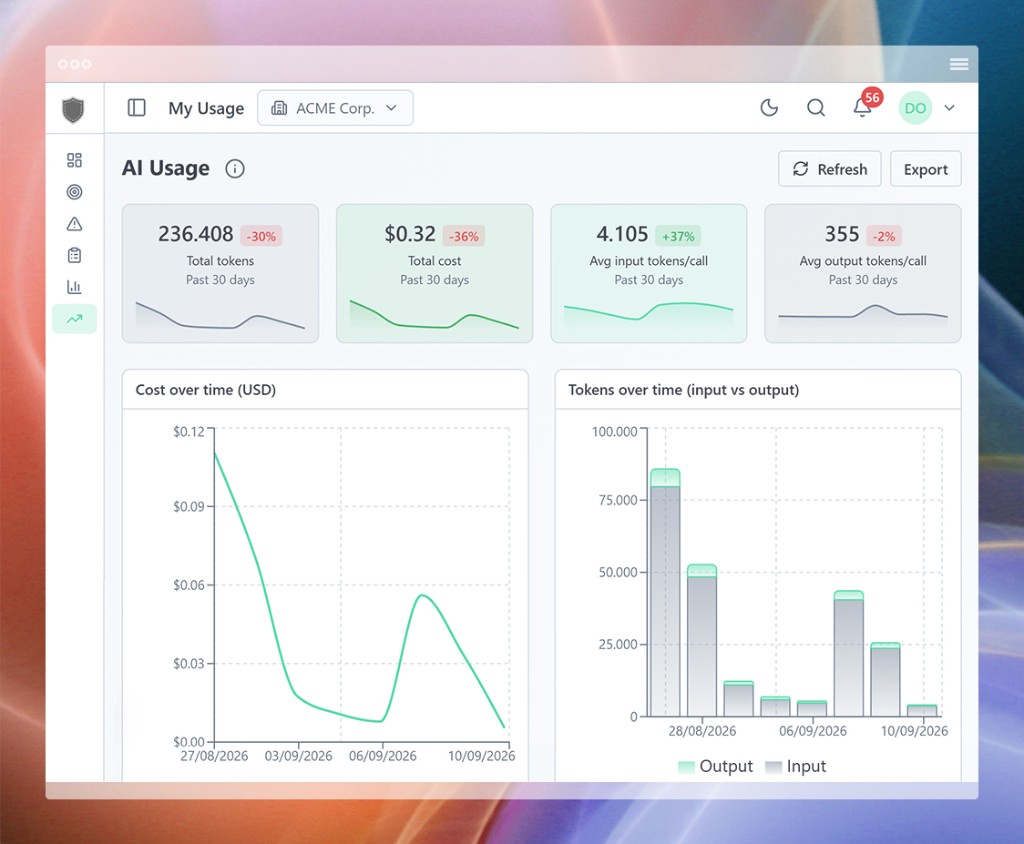Click the 236.408 total tokens value

pos(195,234)
